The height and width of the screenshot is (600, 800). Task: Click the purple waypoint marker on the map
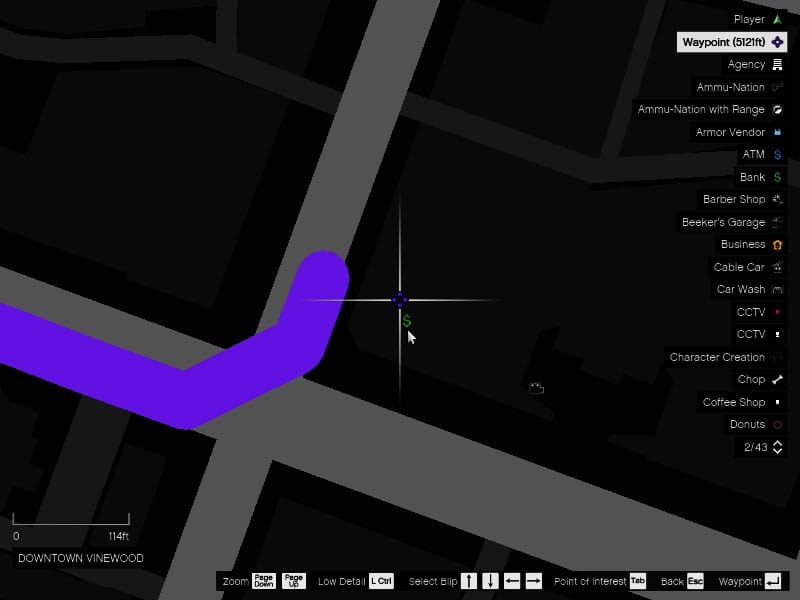click(x=399, y=300)
